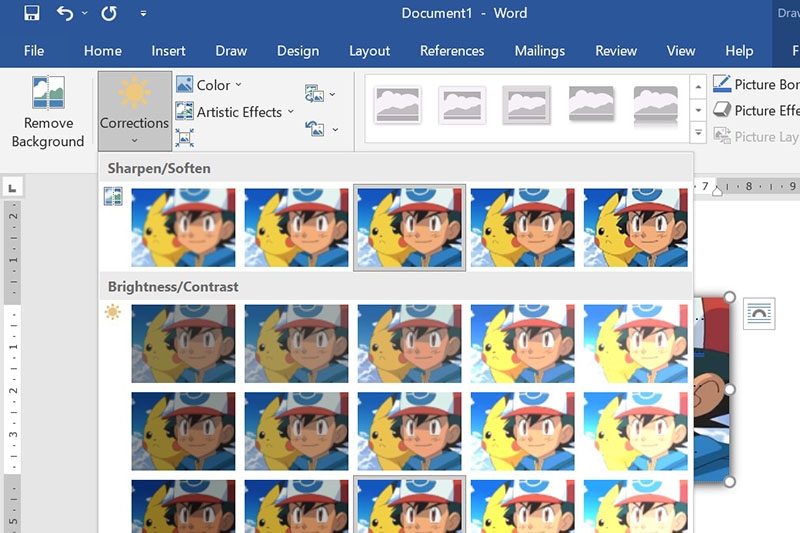
Task: Select the third picture style with gray frame
Action: (x=527, y=105)
